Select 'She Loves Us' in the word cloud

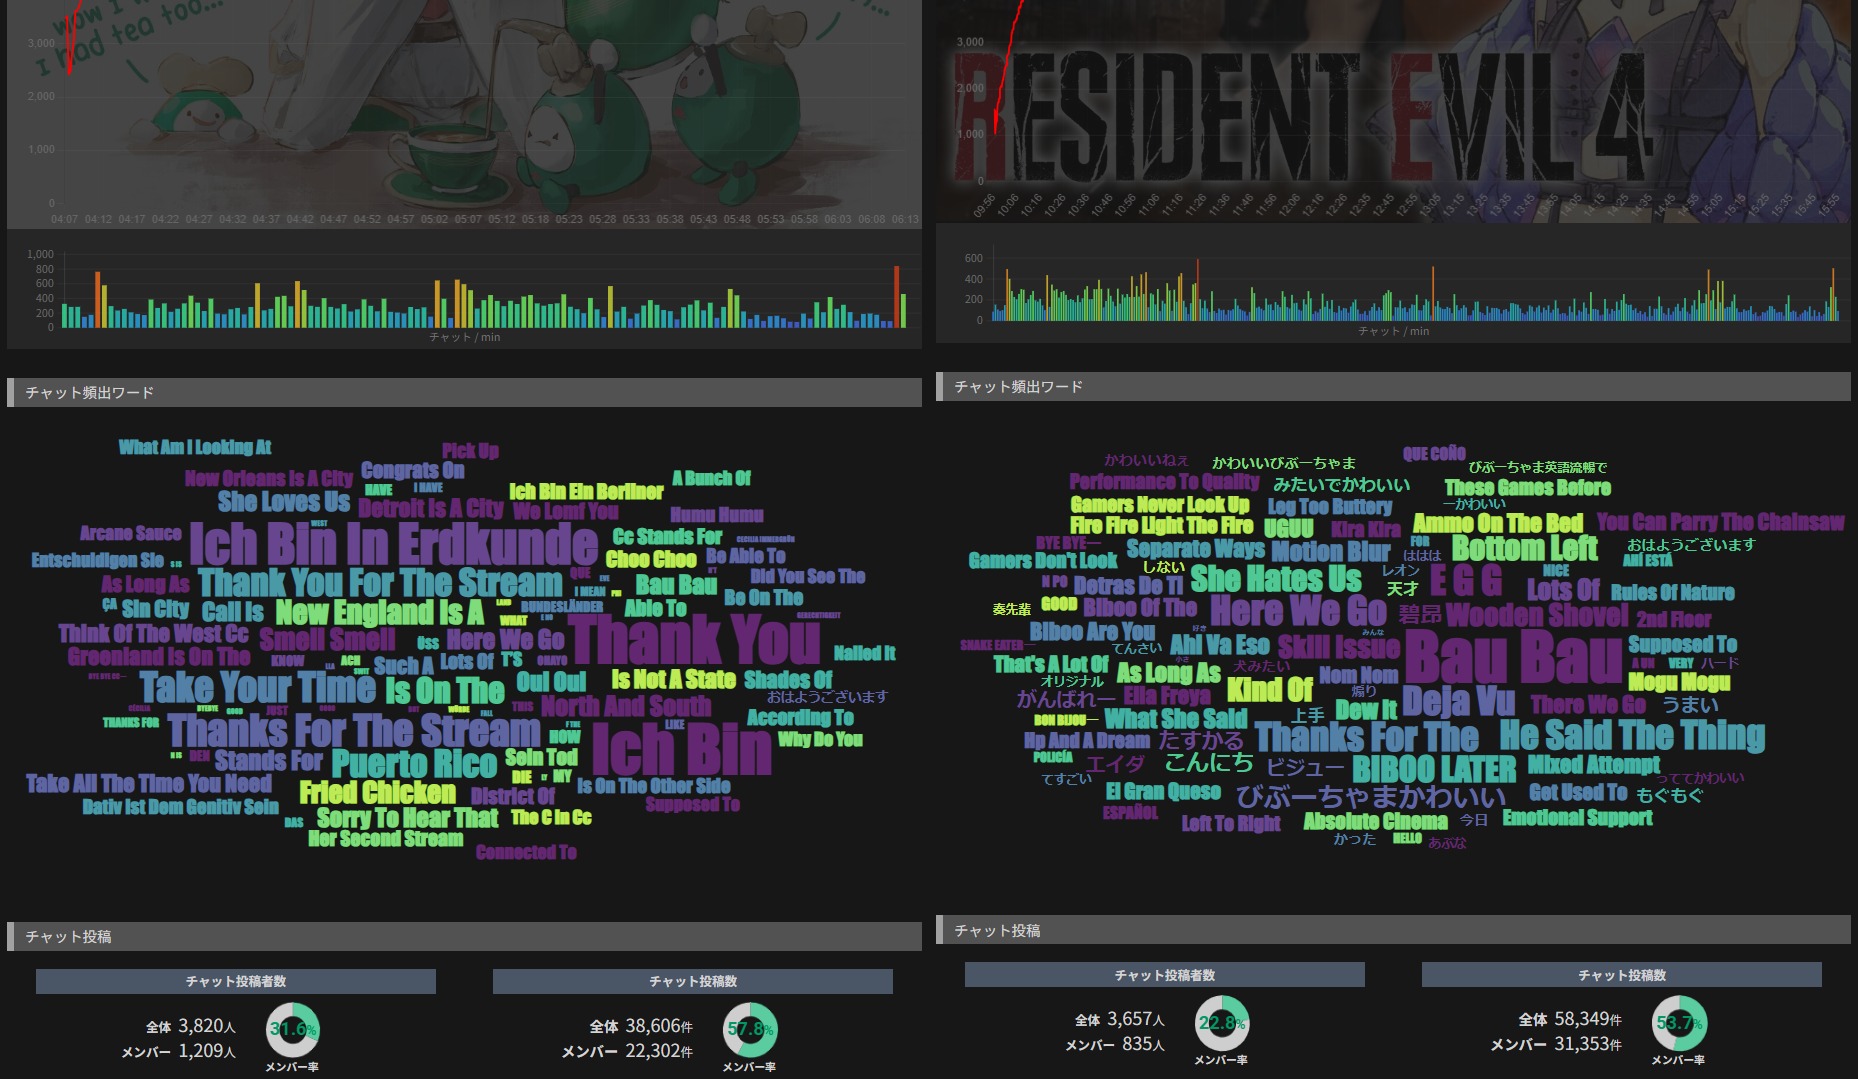(x=284, y=502)
